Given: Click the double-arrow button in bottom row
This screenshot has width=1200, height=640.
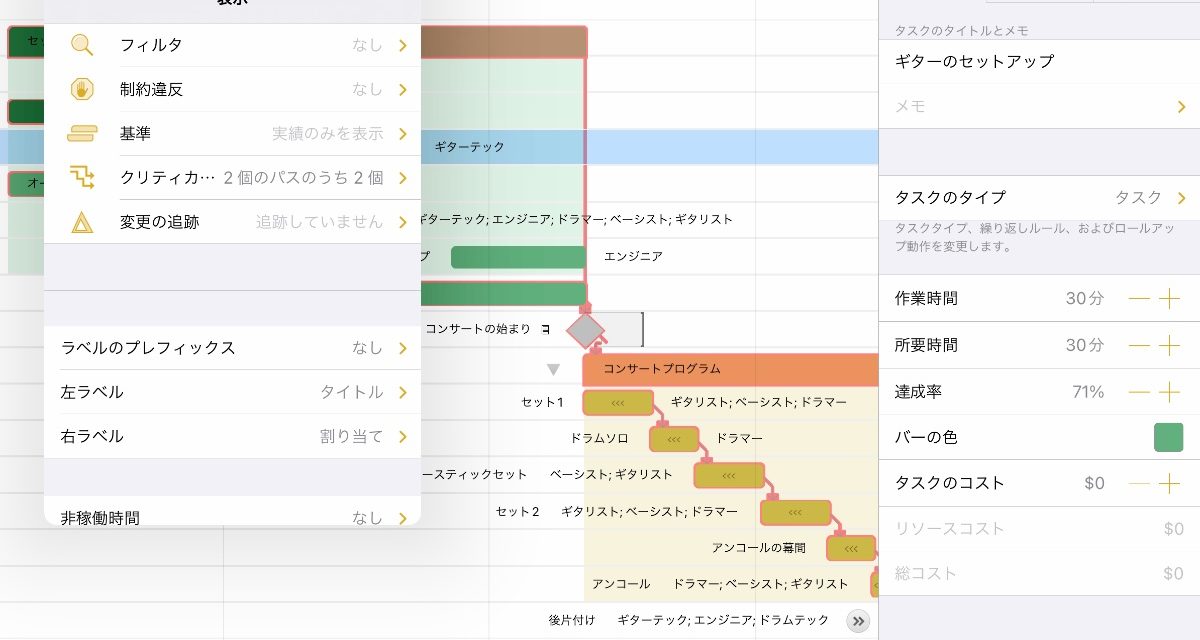Looking at the screenshot, I should coord(858,621).
